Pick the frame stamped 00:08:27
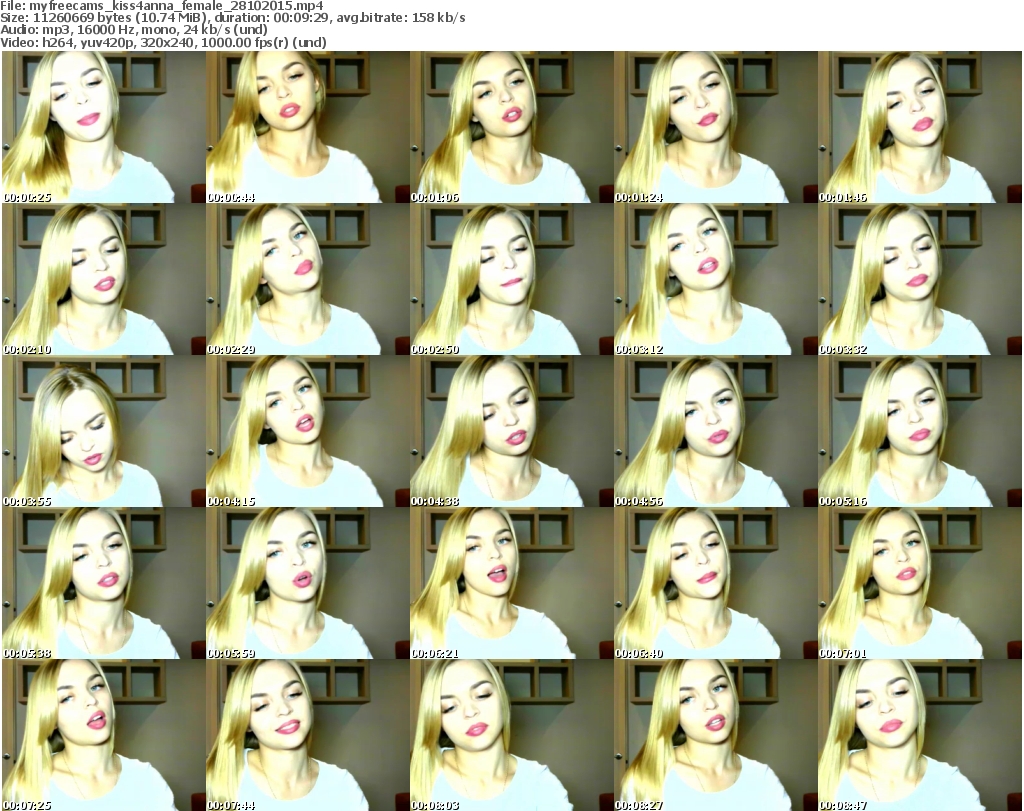The image size is (1024, 811). point(716,735)
